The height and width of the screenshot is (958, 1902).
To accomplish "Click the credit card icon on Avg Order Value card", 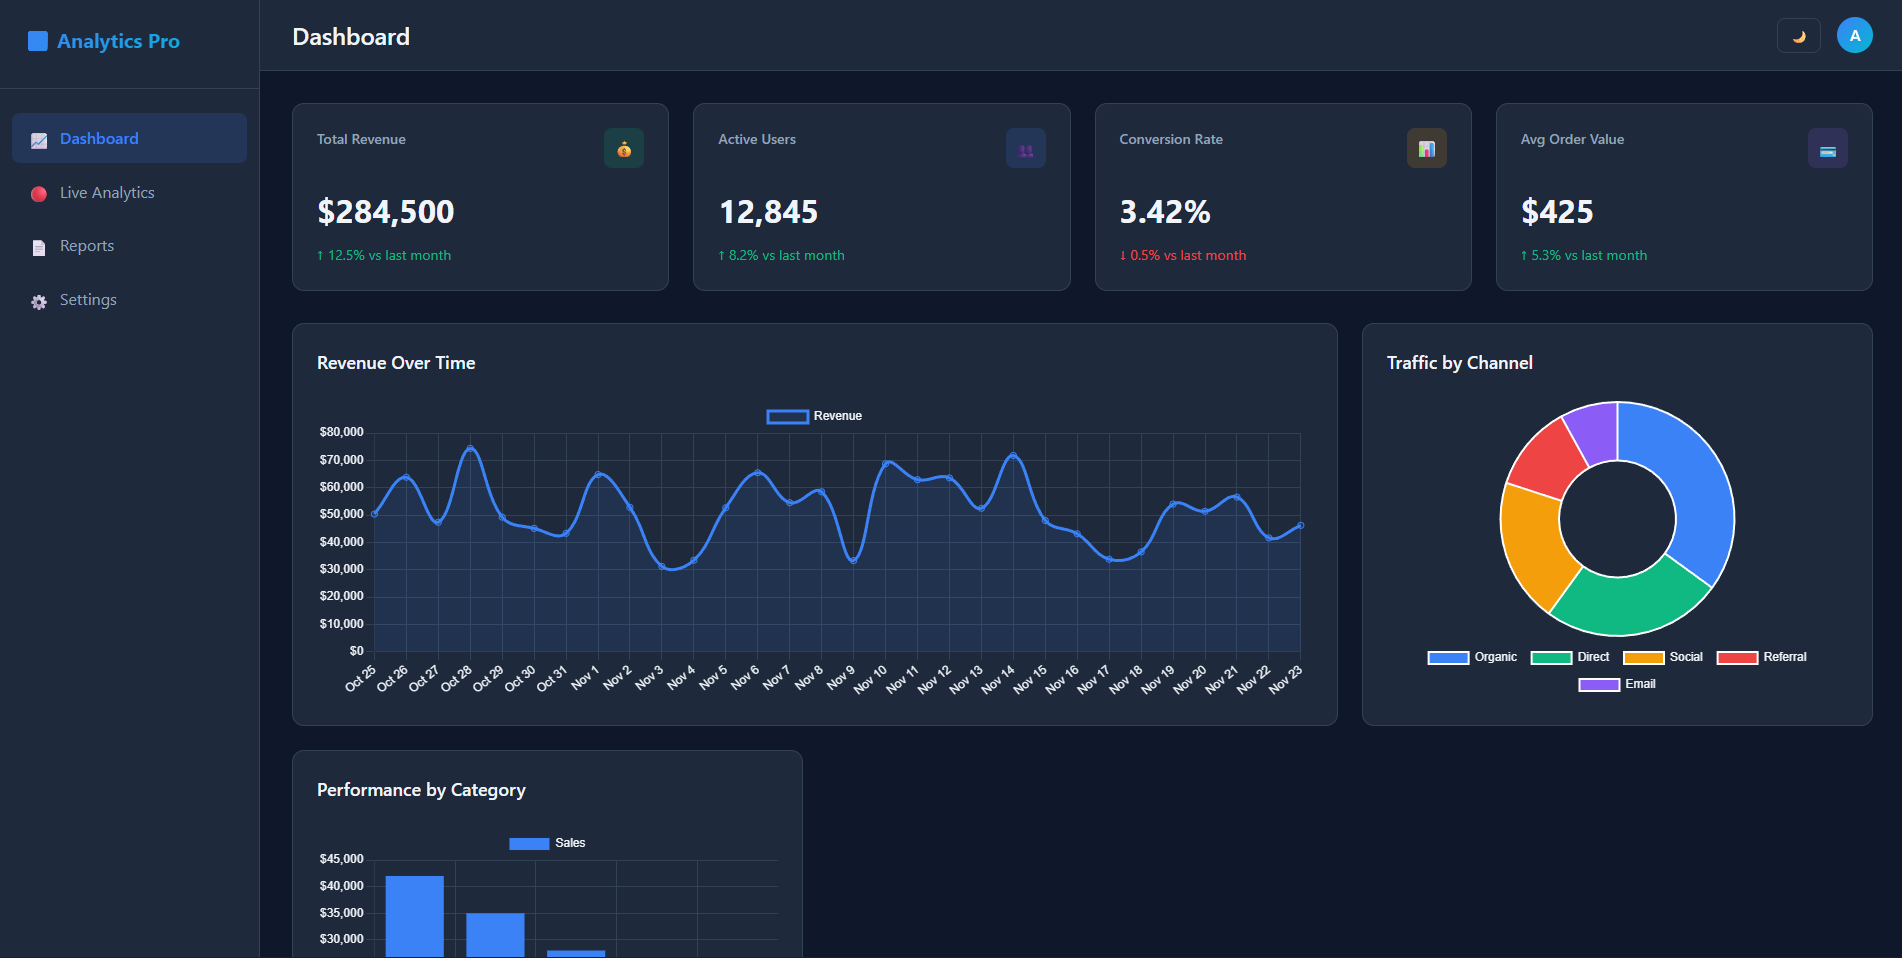I will click(1829, 148).
